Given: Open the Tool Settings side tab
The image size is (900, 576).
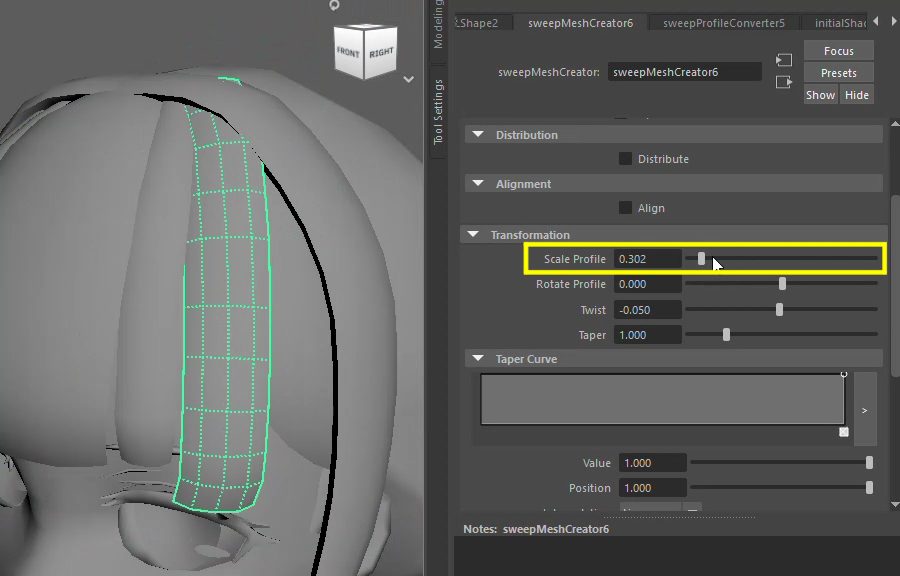Looking at the screenshot, I should click(x=439, y=112).
